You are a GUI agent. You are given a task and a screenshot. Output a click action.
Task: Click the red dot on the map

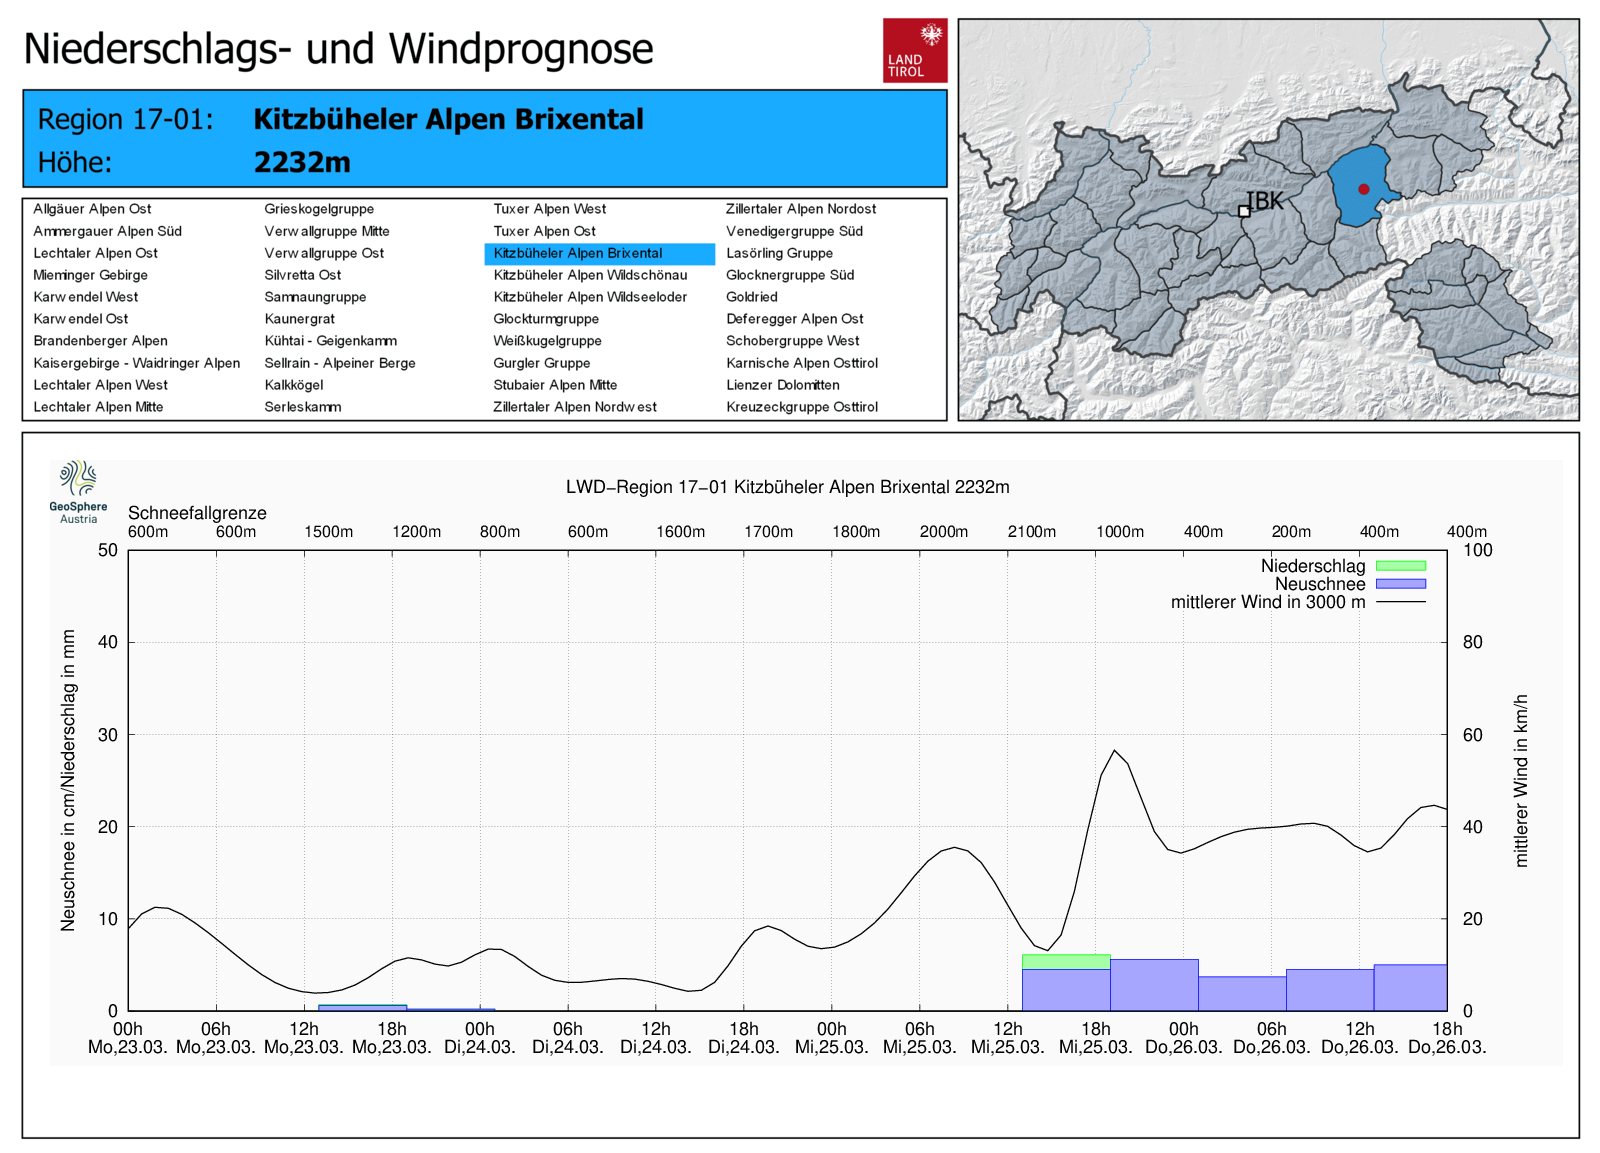pyautogui.click(x=1363, y=189)
